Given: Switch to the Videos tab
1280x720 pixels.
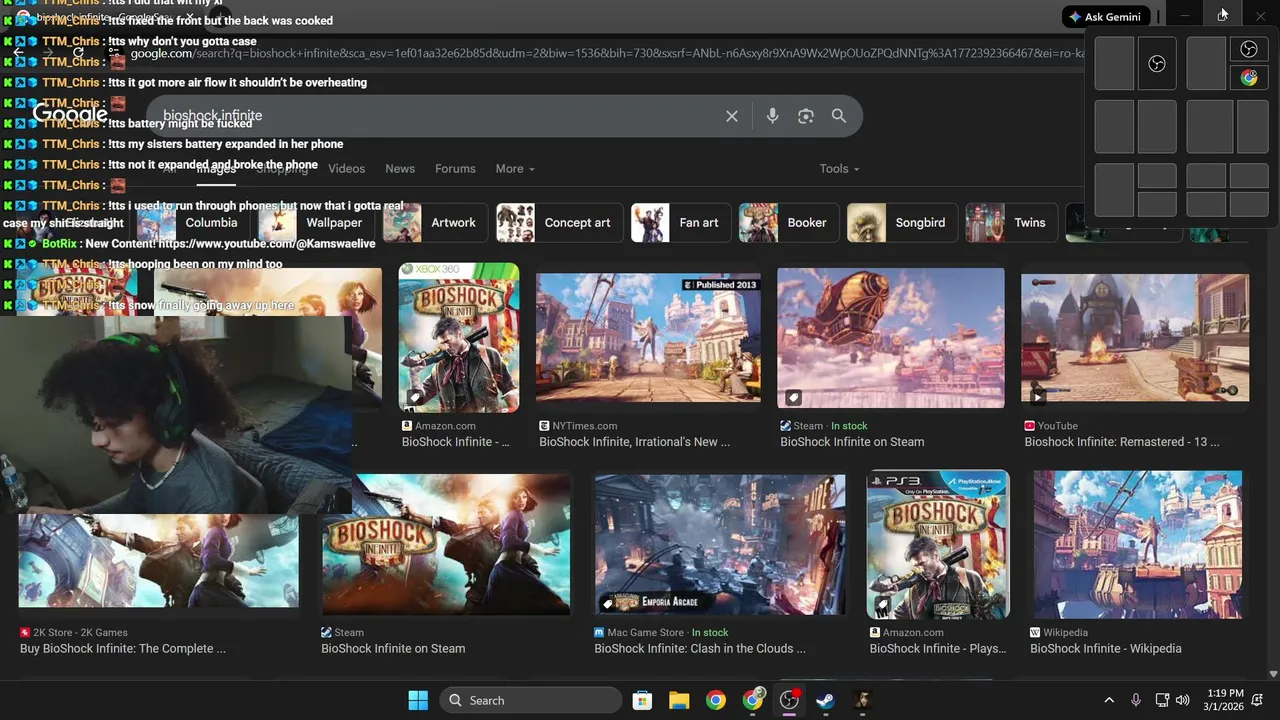Looking at the screenshot, I should point(347,169).
